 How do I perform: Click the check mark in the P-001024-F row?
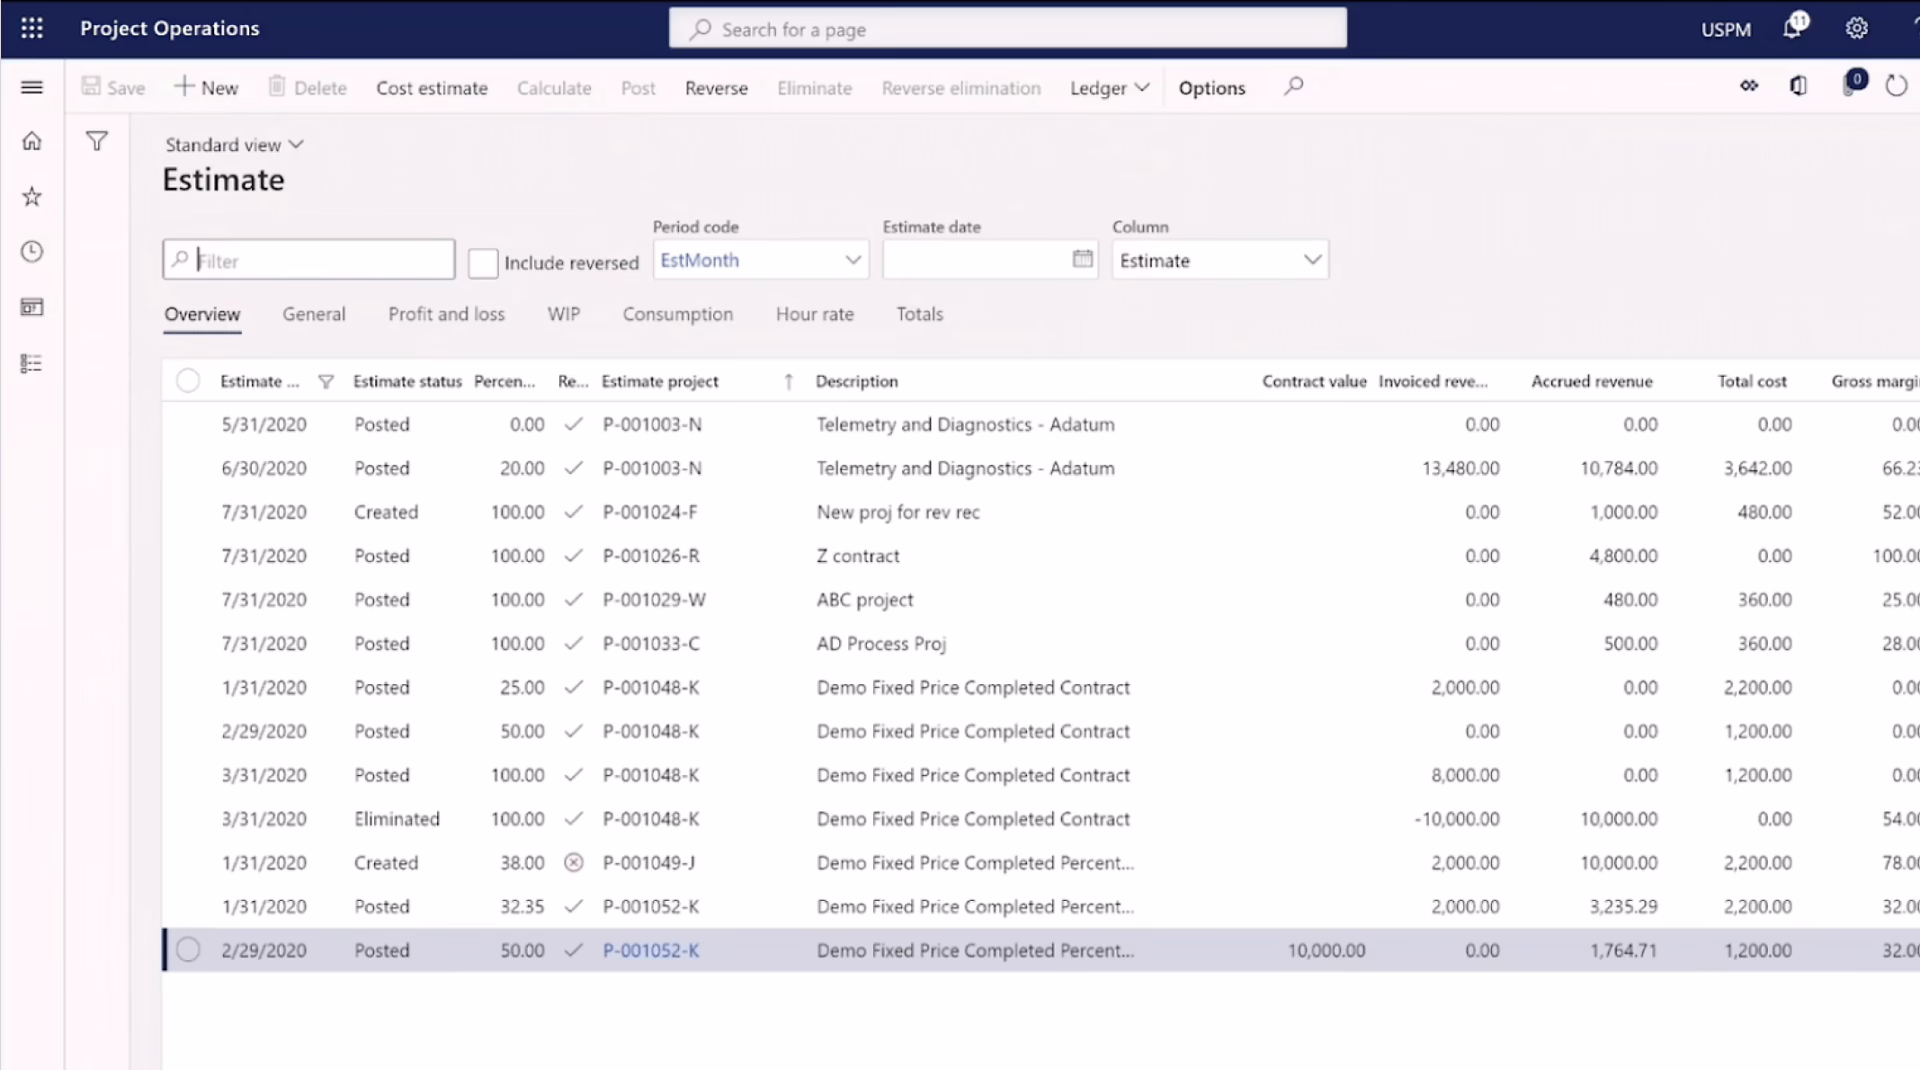tap(573, 511)
